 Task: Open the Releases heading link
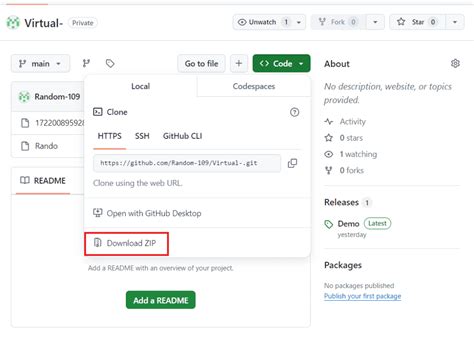(x=341, y=202)
